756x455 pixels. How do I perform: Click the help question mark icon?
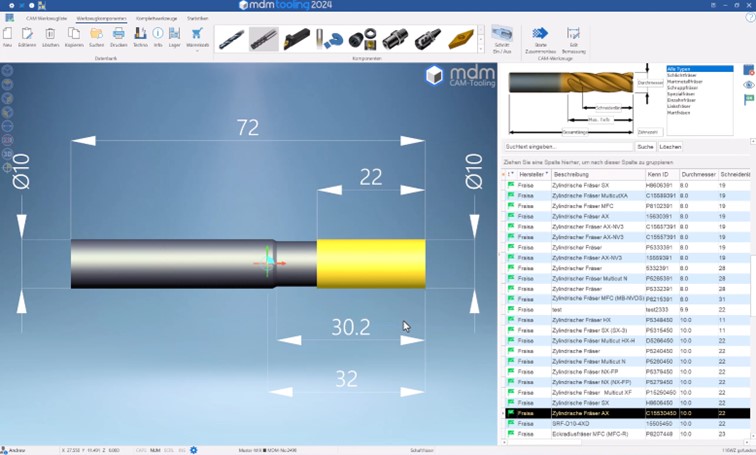click(750, 17)
